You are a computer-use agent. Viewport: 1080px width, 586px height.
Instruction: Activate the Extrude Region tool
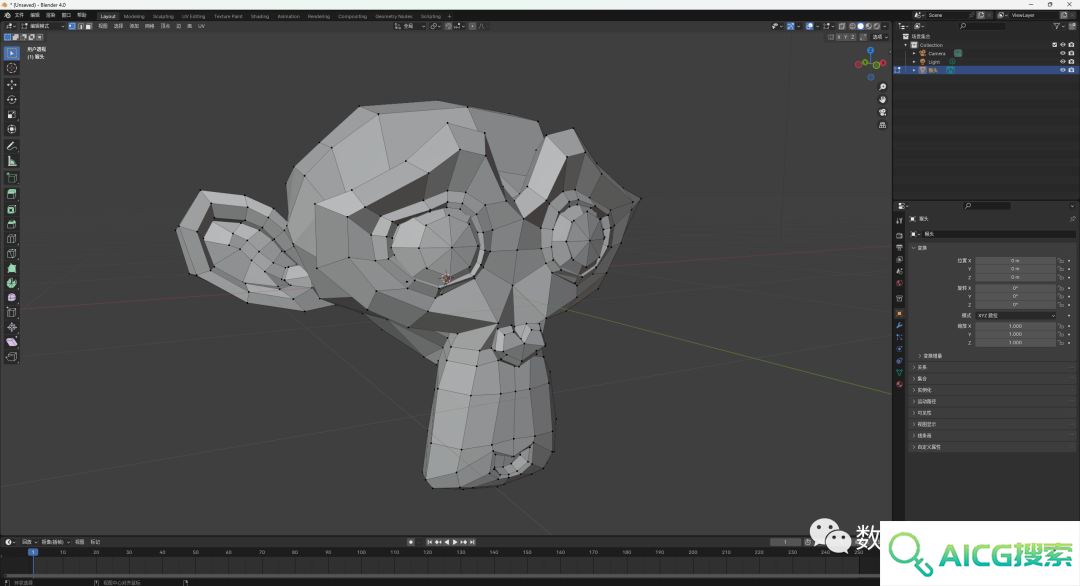pyautogui.click(x=12, y=194)
